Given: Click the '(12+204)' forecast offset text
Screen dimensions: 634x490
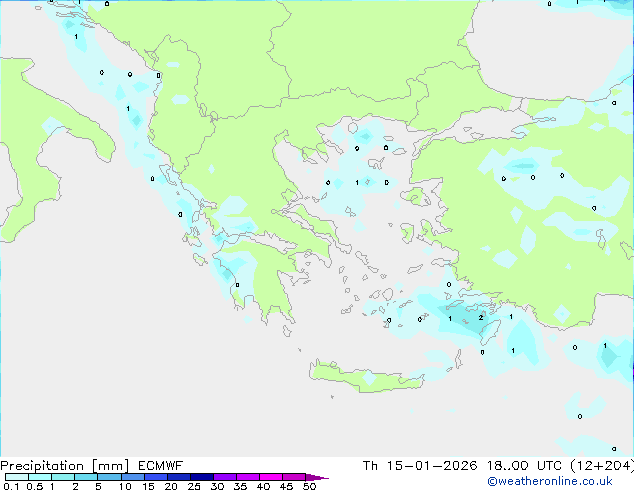Looking at the screenshot, I should [x=602, y=466].
